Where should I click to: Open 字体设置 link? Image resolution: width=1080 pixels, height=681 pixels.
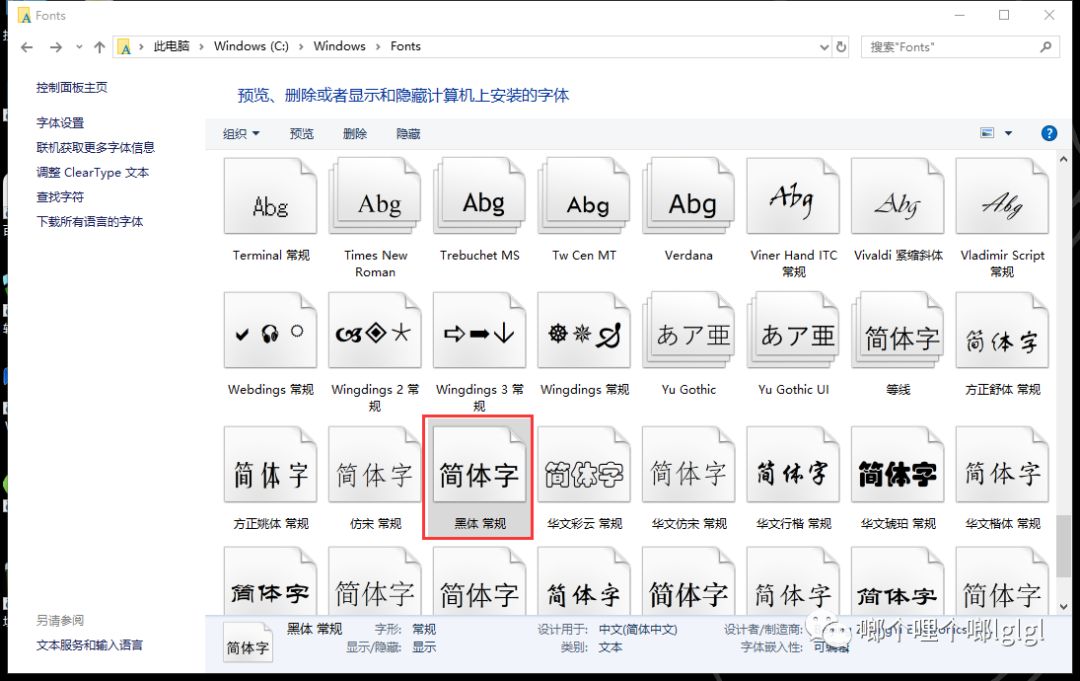pyautogui.click(x=60, y=123)
